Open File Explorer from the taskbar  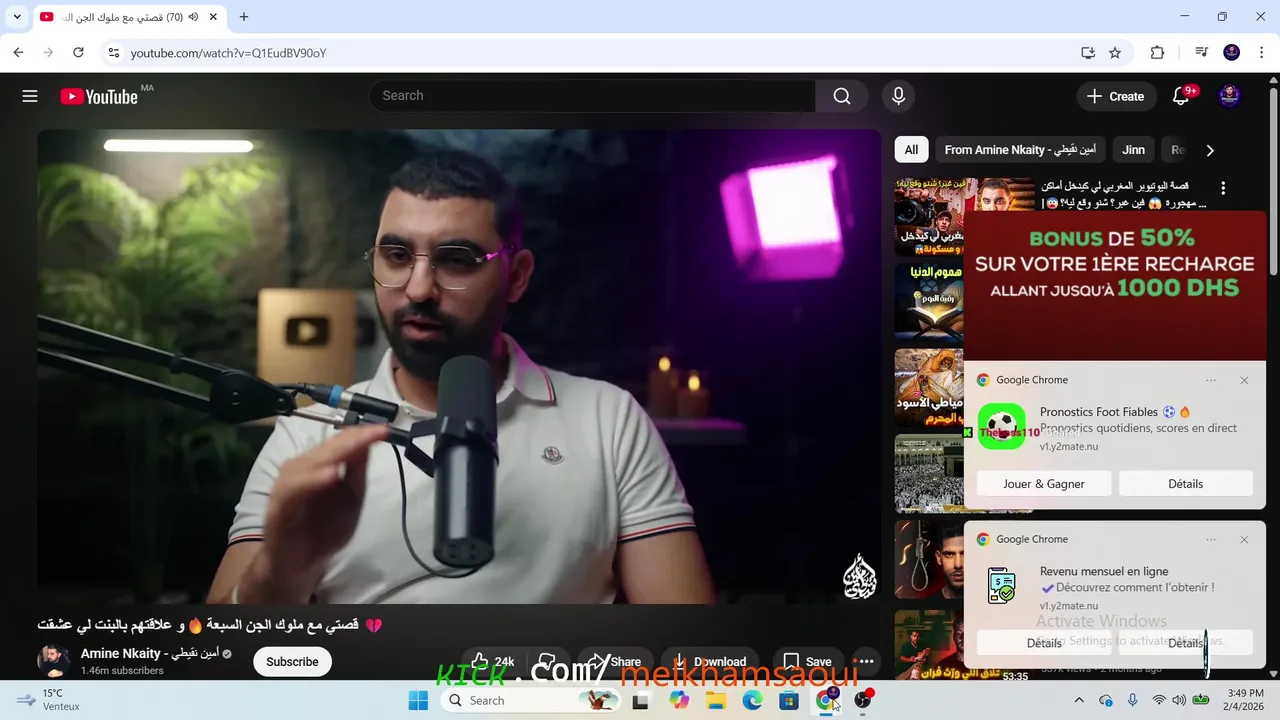click(x=716, y=701)
